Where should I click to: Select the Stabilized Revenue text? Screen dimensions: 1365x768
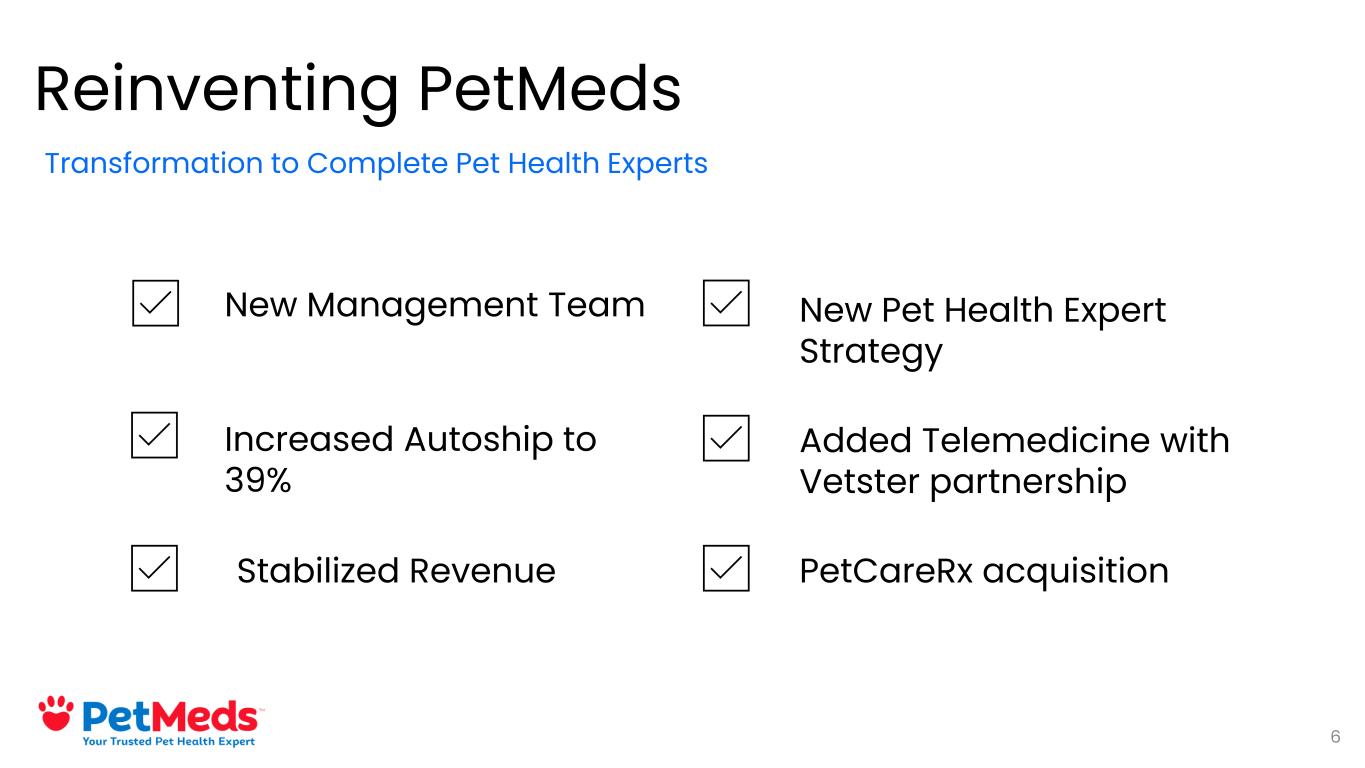coord(395,570)
